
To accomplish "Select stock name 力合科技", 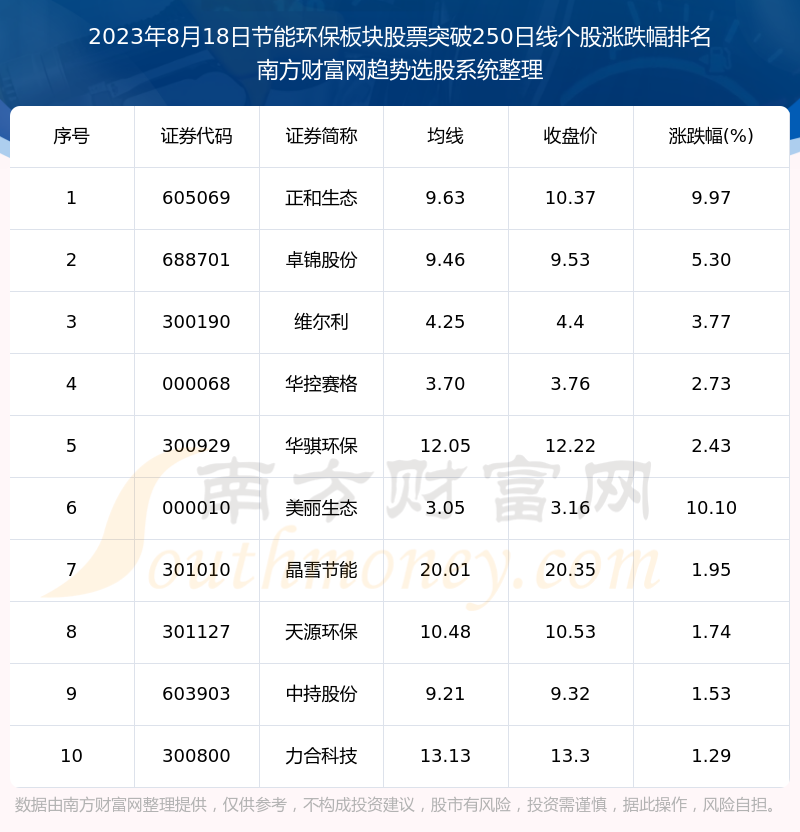I will click(321, 757).
